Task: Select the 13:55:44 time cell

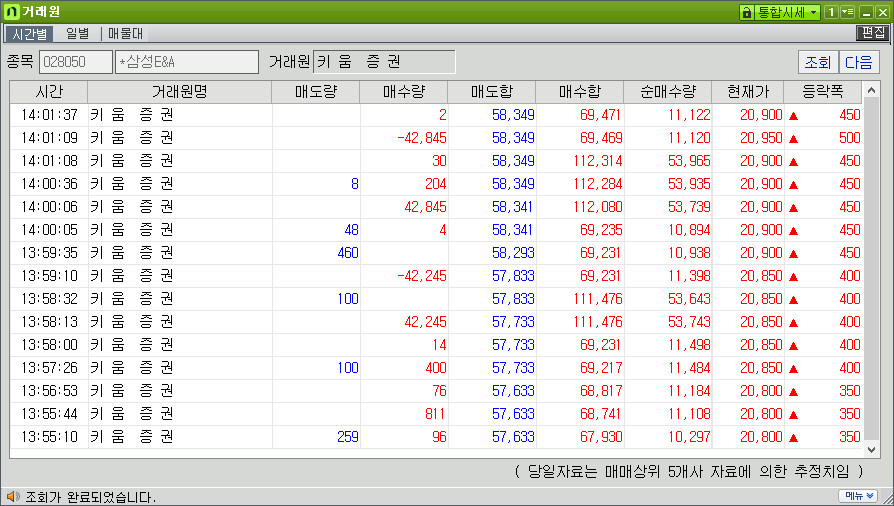Action: coord(49,414)
